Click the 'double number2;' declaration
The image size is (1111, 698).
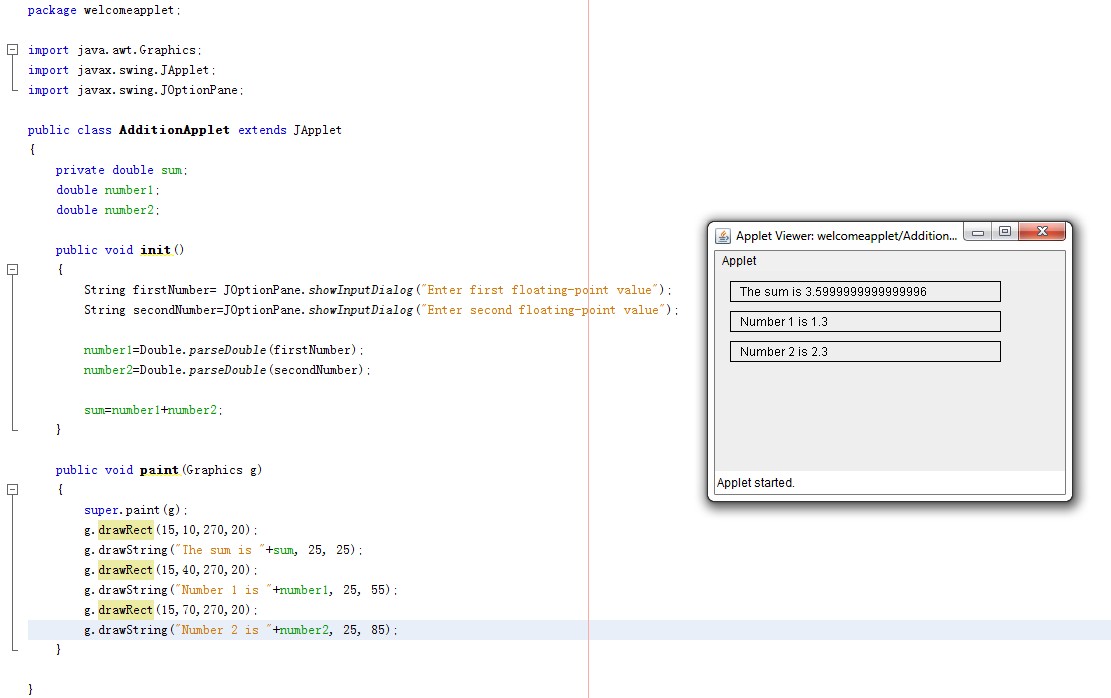(108, 210)
